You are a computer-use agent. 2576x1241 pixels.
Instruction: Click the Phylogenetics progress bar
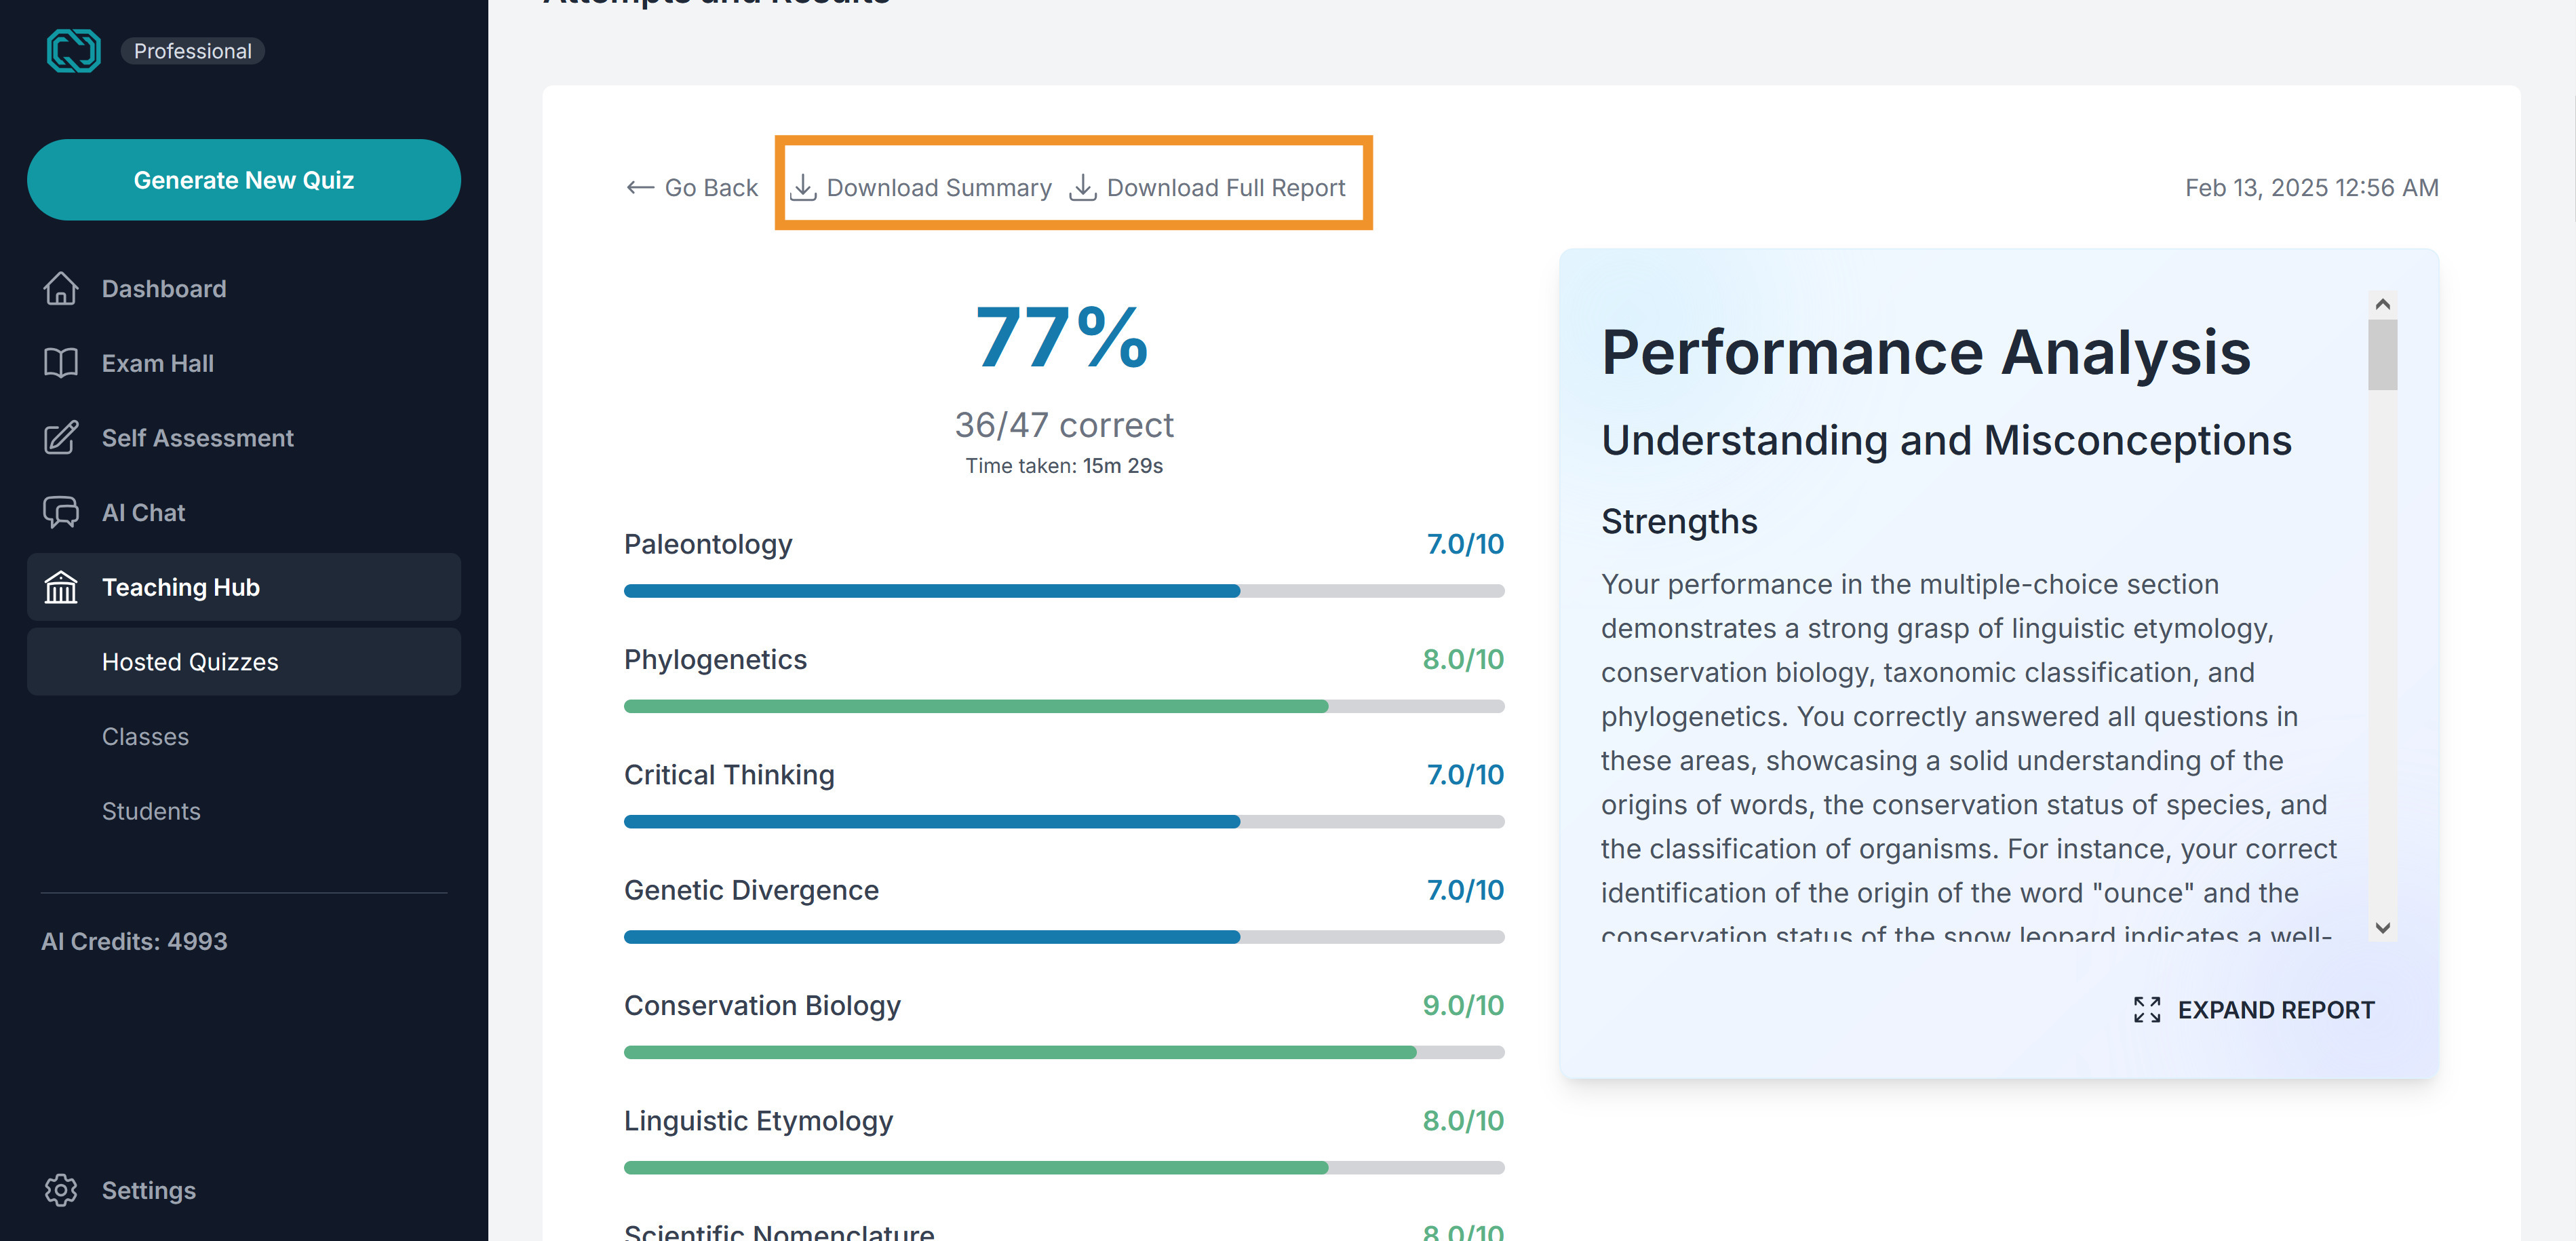(x=1064, y=706)
